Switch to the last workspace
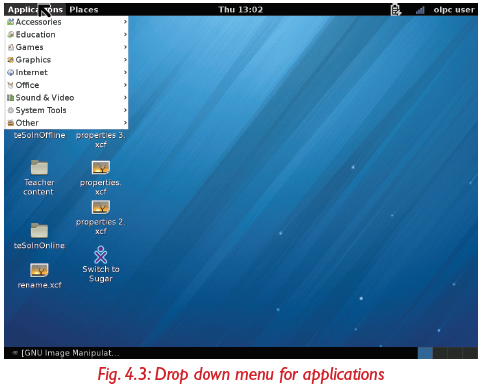The width and height of the screenshot is (501, 388). pyautogui.click(x=470, y=353)
